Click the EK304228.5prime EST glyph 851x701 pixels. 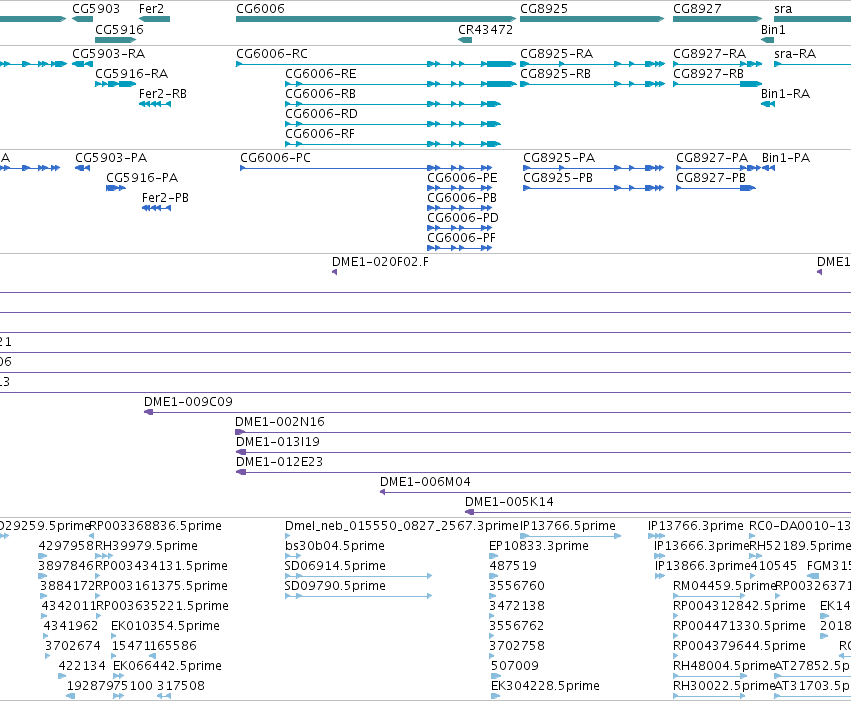click(495, 696)
